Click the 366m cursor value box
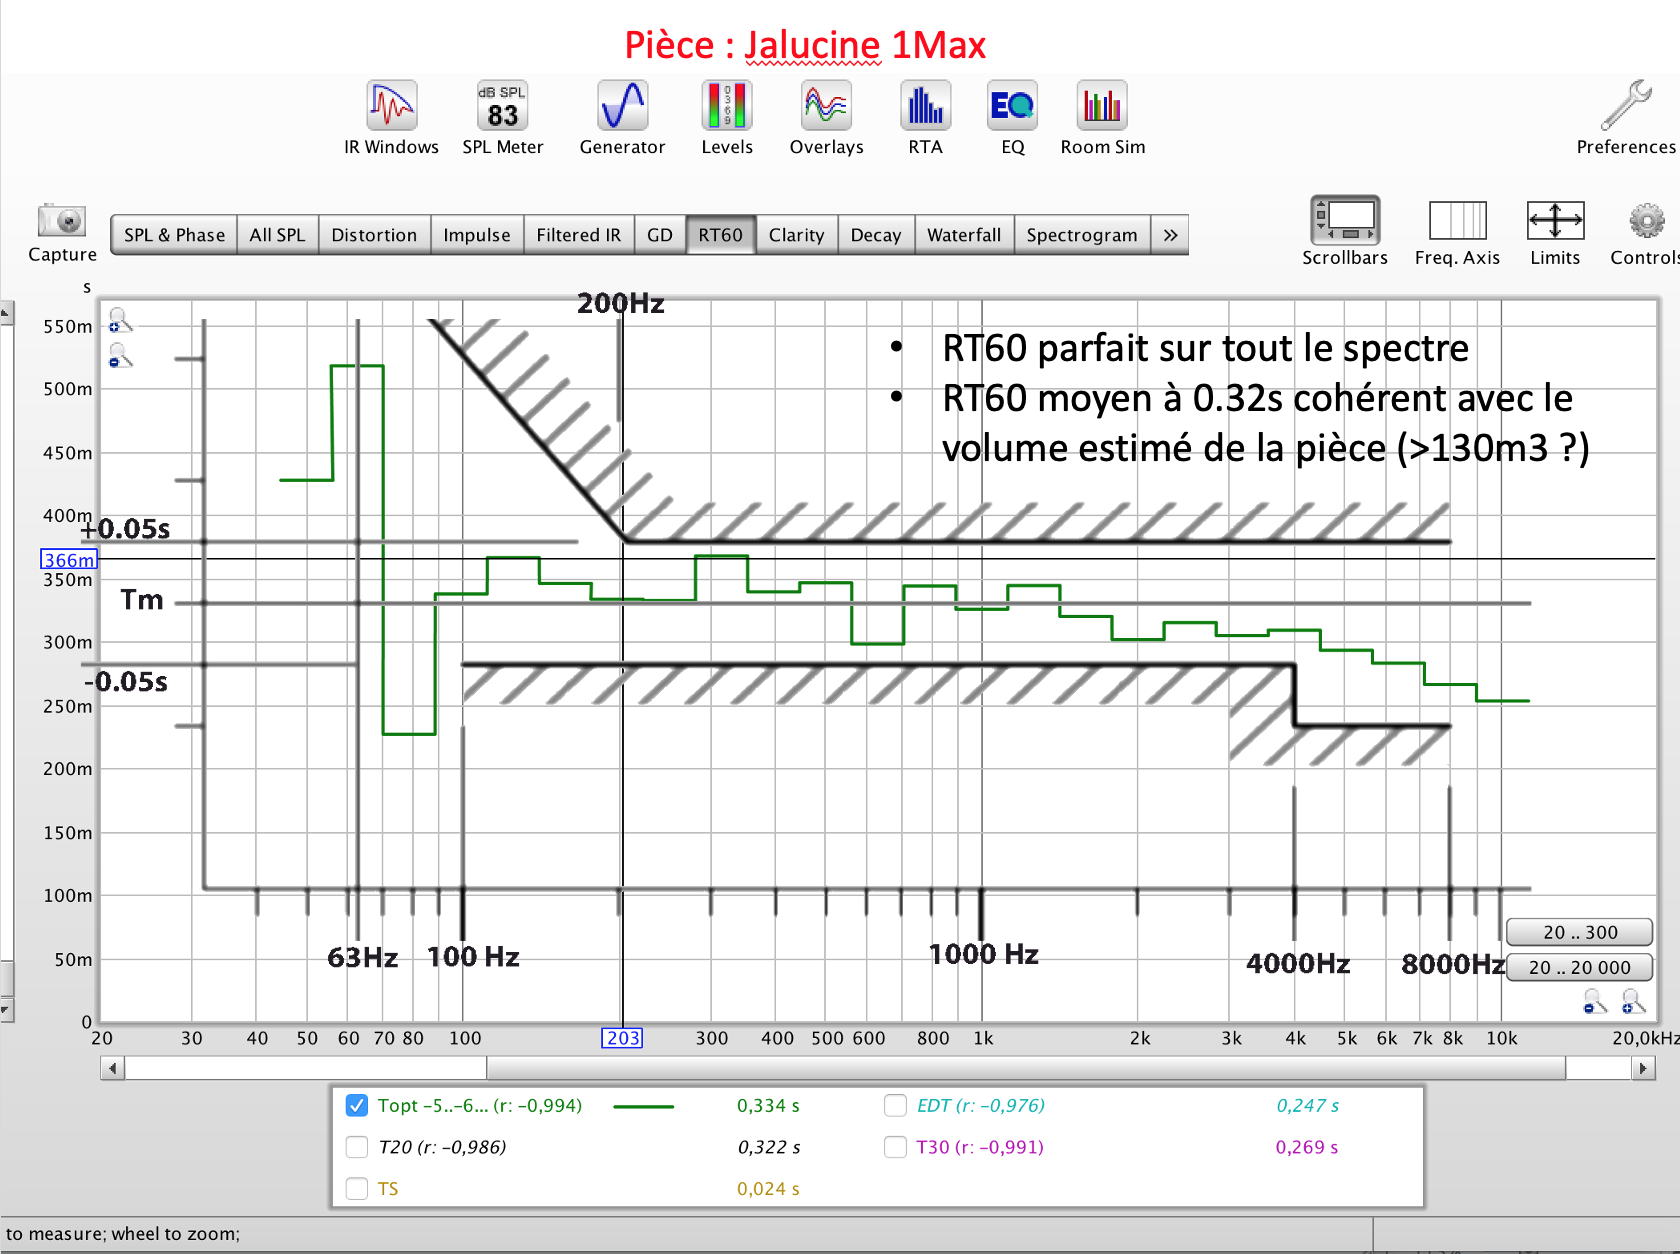Viewport: 1680px width, 1254px height. pyautogui.click(x=69, y=559)
